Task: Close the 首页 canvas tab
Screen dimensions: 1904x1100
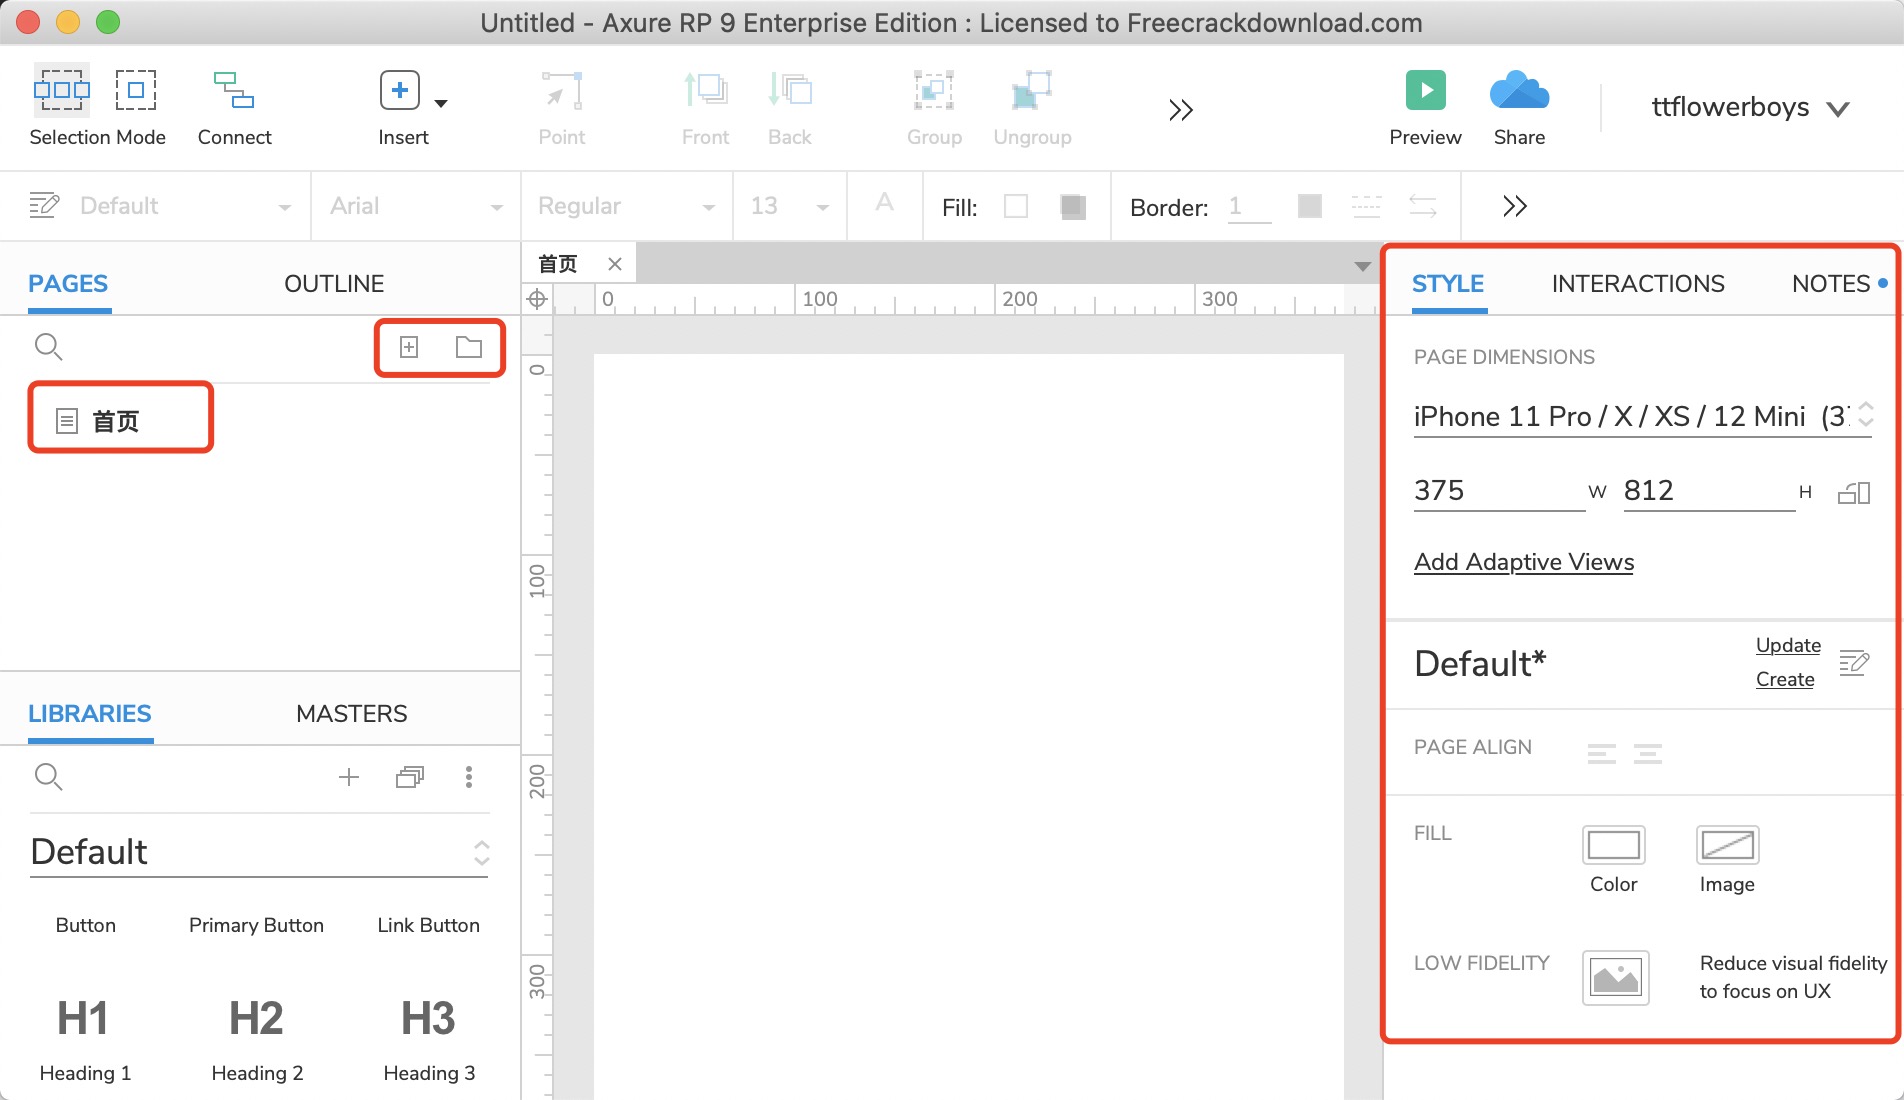Action: coord(615,264)
